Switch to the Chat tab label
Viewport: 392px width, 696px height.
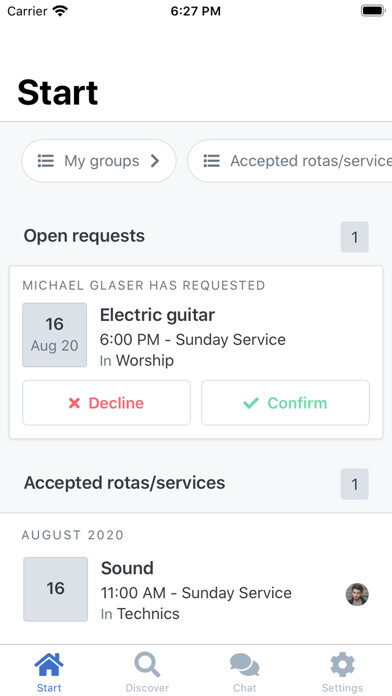tap(245, 688)
